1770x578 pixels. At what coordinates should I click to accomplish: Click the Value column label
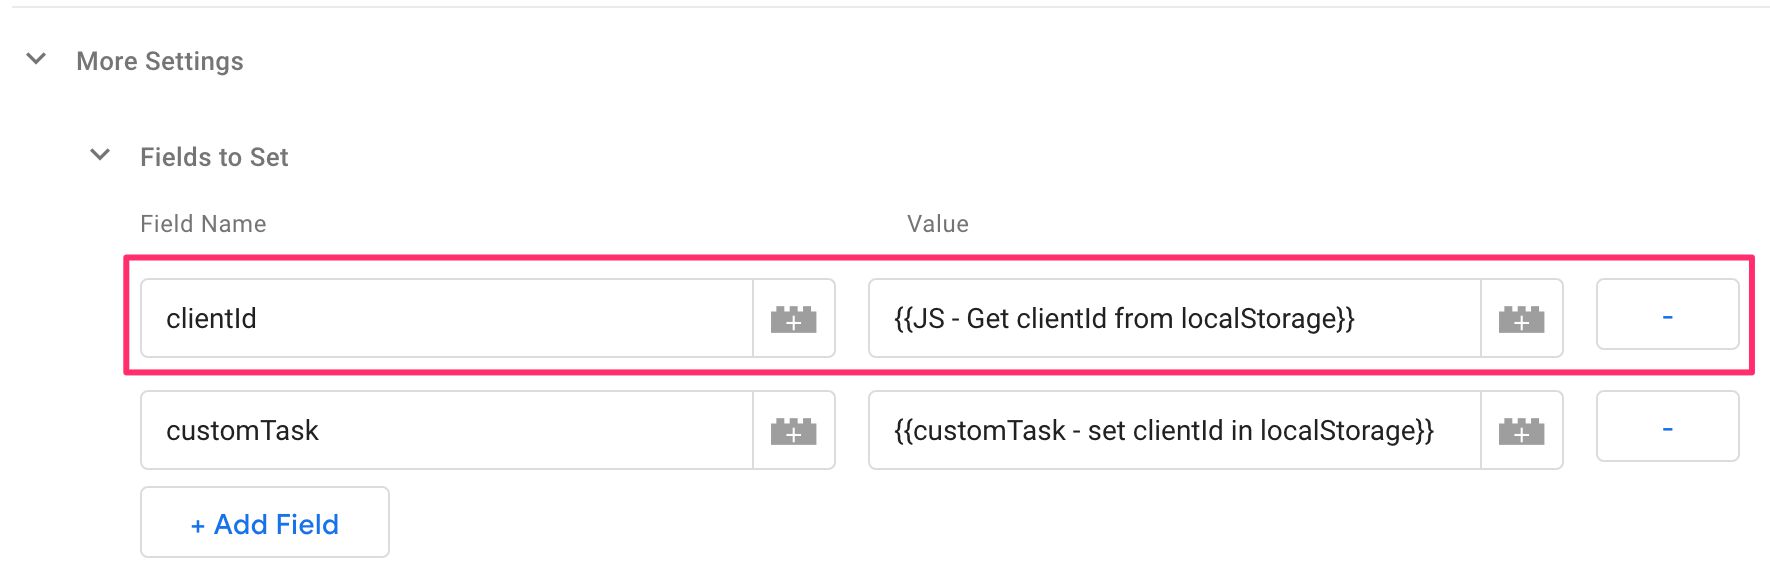938,224
